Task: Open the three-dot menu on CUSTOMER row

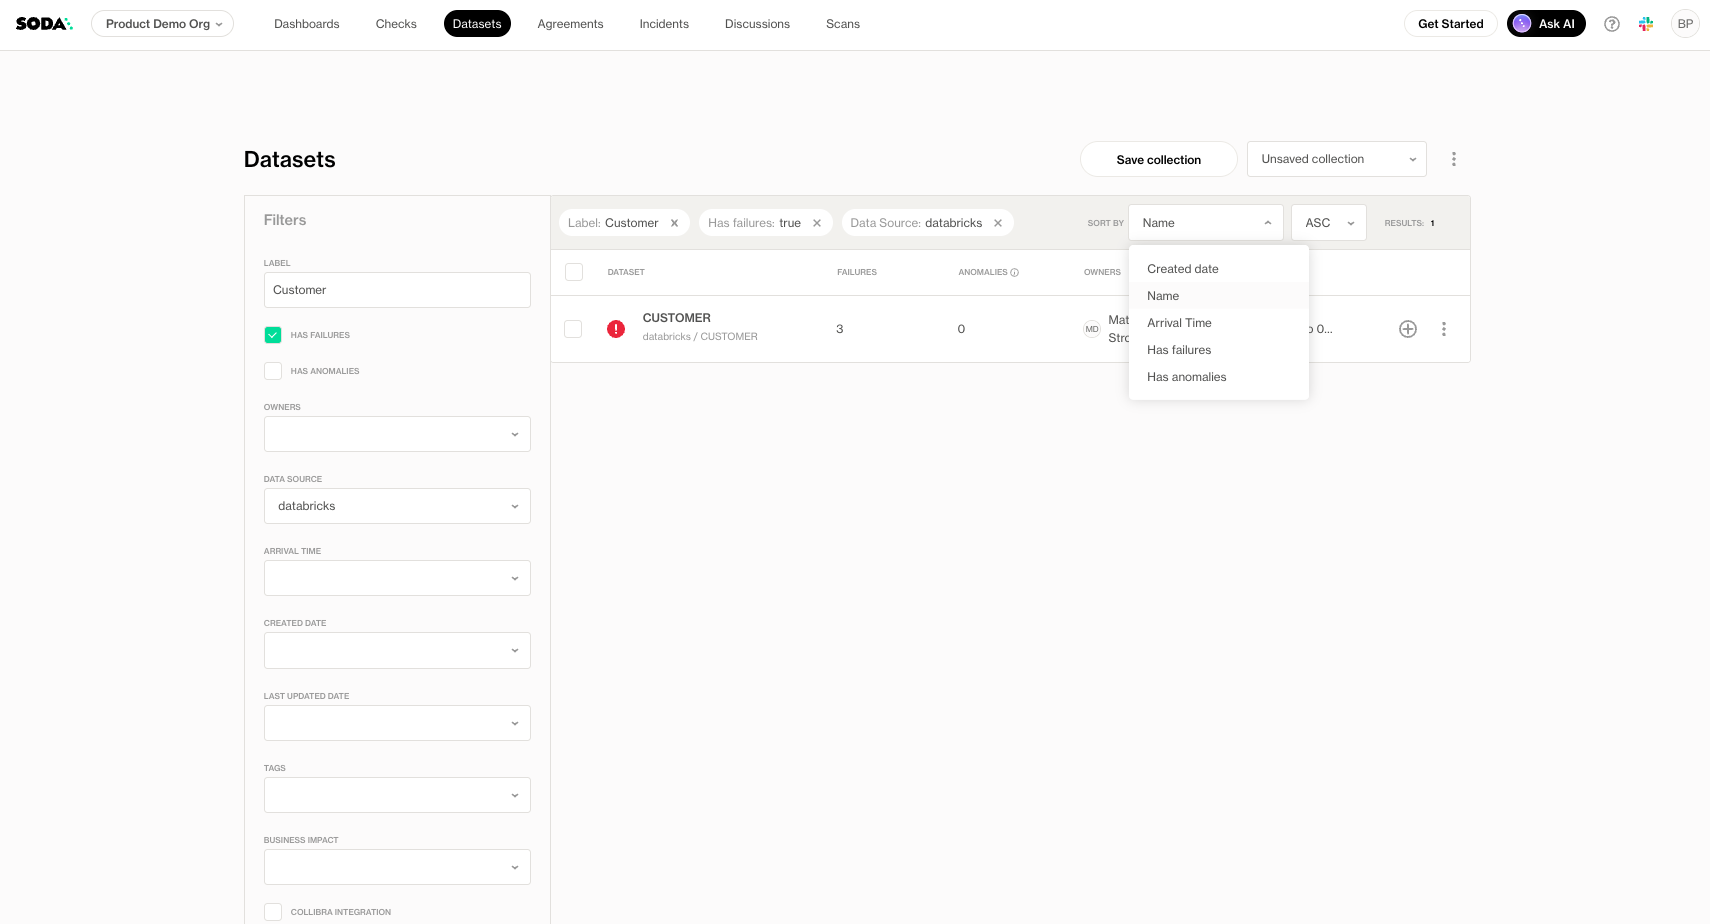Action: [1444, 329]
